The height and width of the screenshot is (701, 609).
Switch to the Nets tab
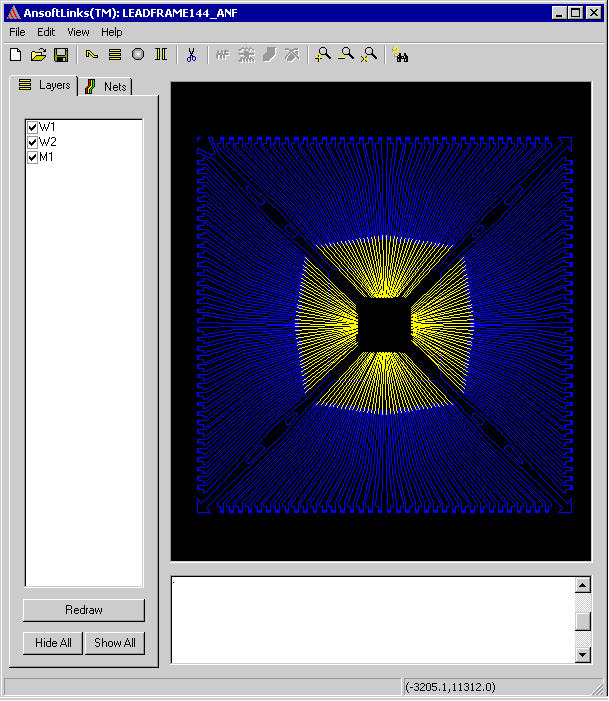pyautogui.click(x=106, y=86)
